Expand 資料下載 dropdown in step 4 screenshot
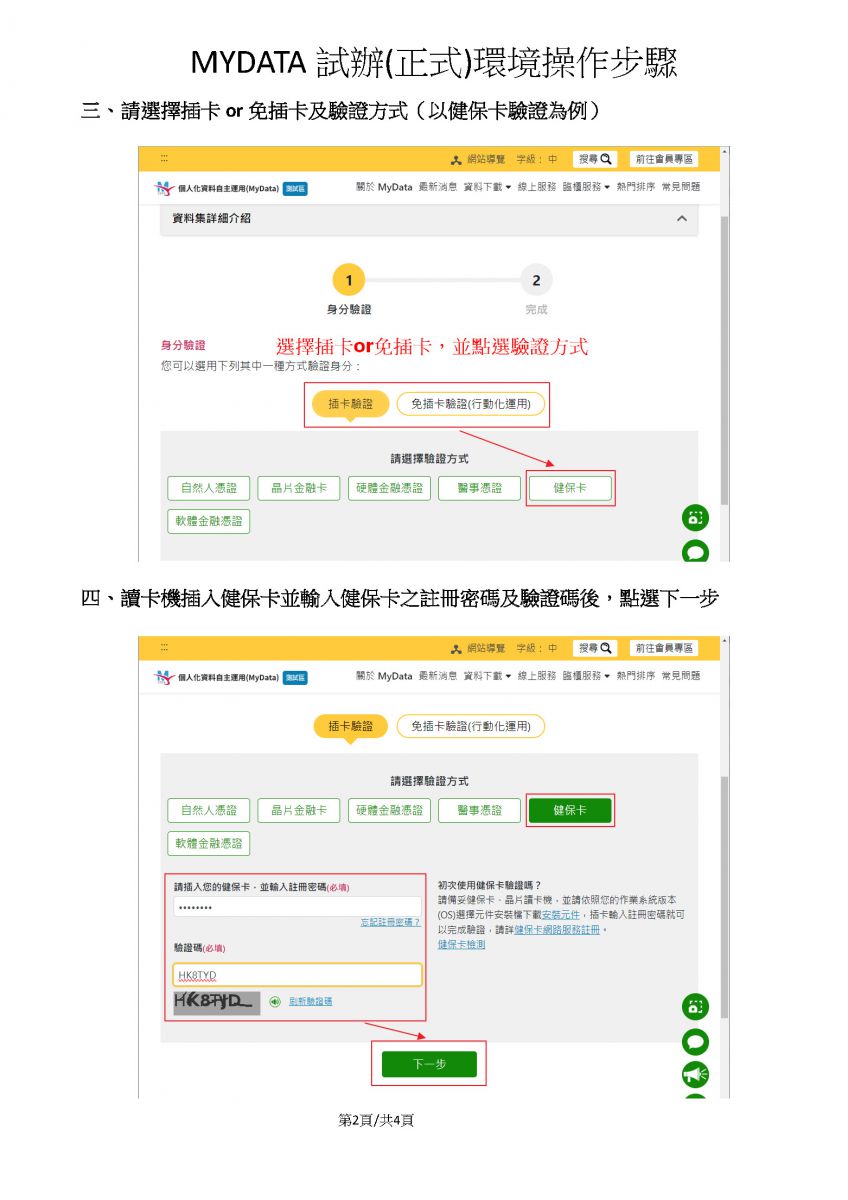Image resolution: width=848 pixels, height=1200 pixels. pyautogui.click(x=487, y=676)
